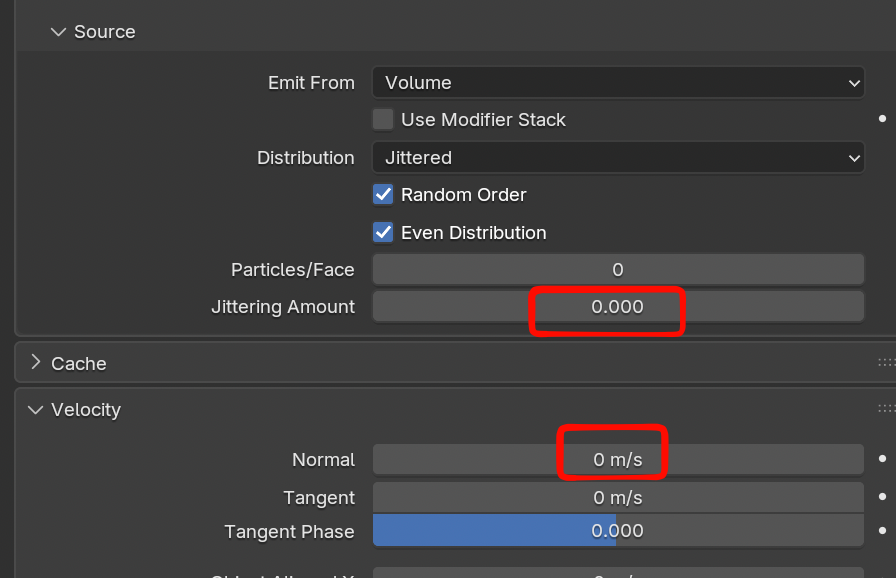This screenshot has height=578, width=896.
Task: Click the Normal velocity value field
Action: pos(618,460)
